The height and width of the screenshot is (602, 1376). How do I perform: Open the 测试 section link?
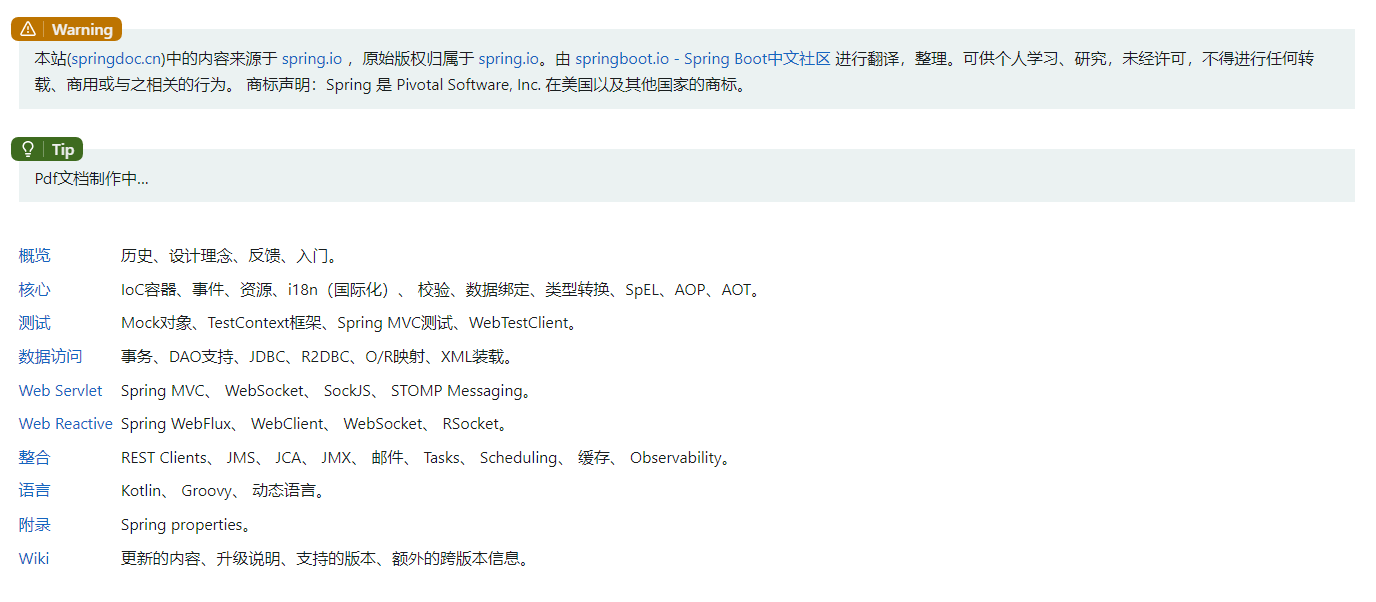pos(34,323)
